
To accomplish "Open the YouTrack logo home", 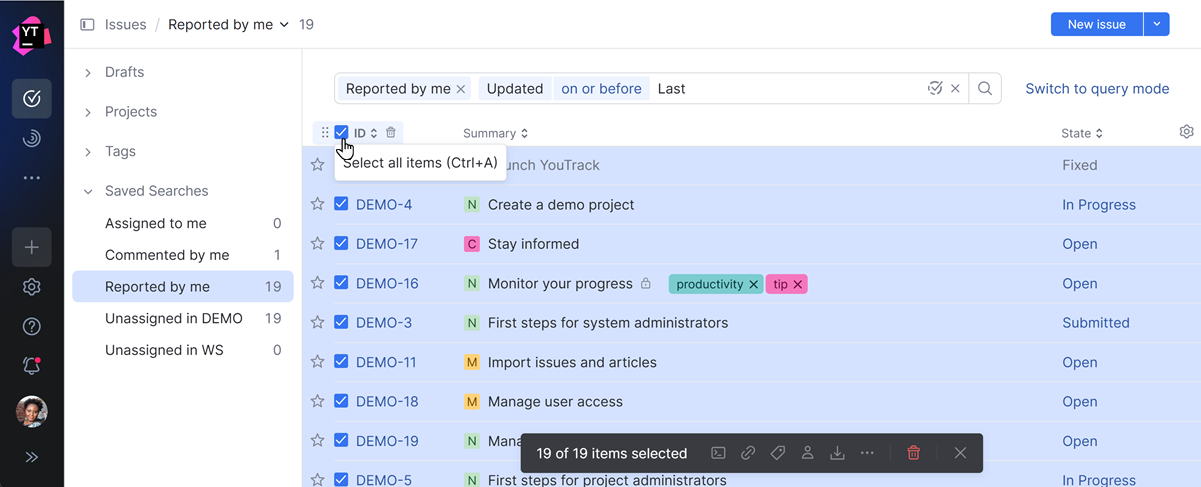I will [x=31, y=35].
